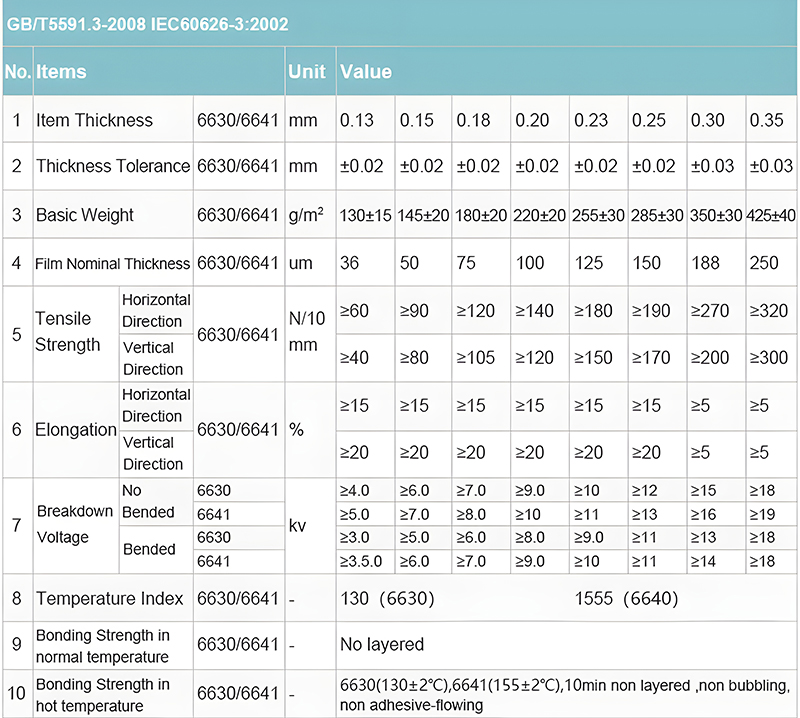Click the '125' film thickness value
Viewport: 800px width, 718px height.
[x=589, y=263]
